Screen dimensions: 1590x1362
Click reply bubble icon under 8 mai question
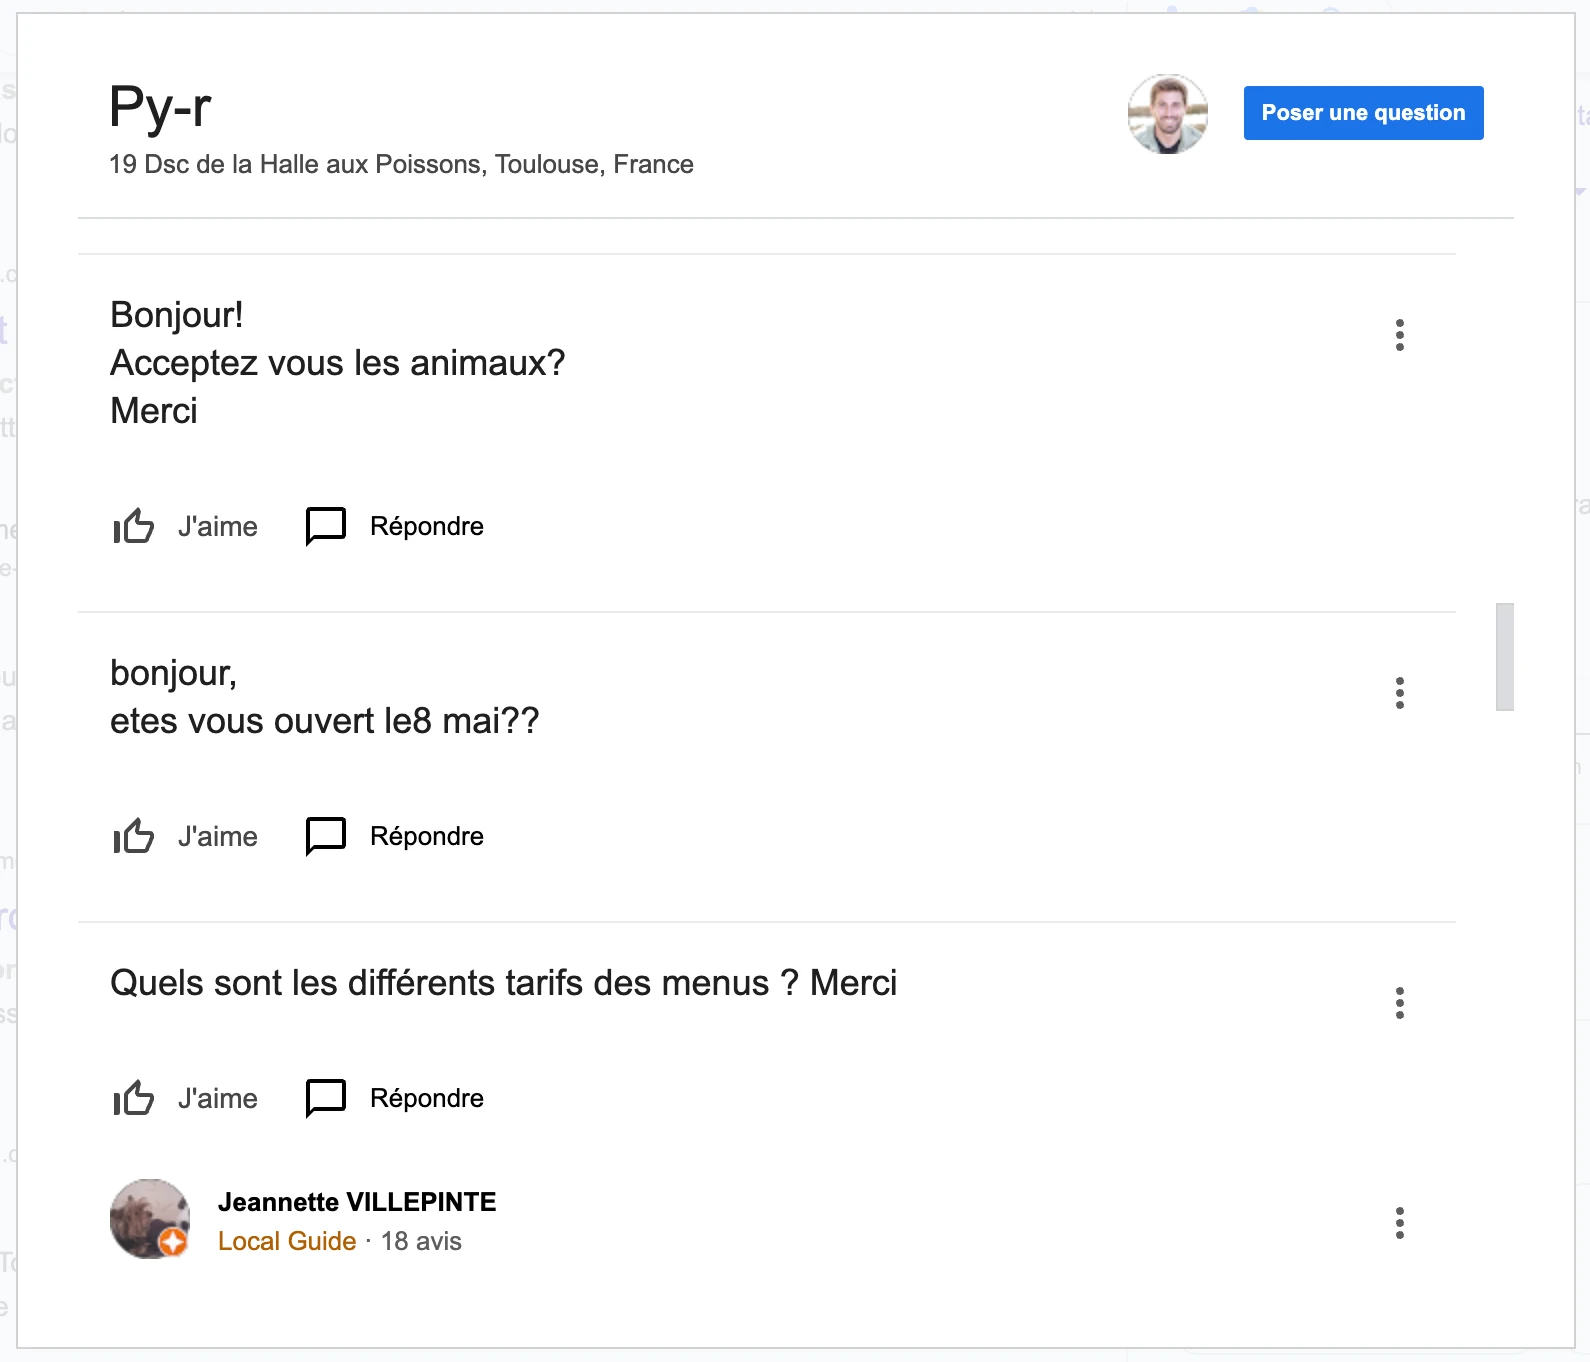[325, 836]
